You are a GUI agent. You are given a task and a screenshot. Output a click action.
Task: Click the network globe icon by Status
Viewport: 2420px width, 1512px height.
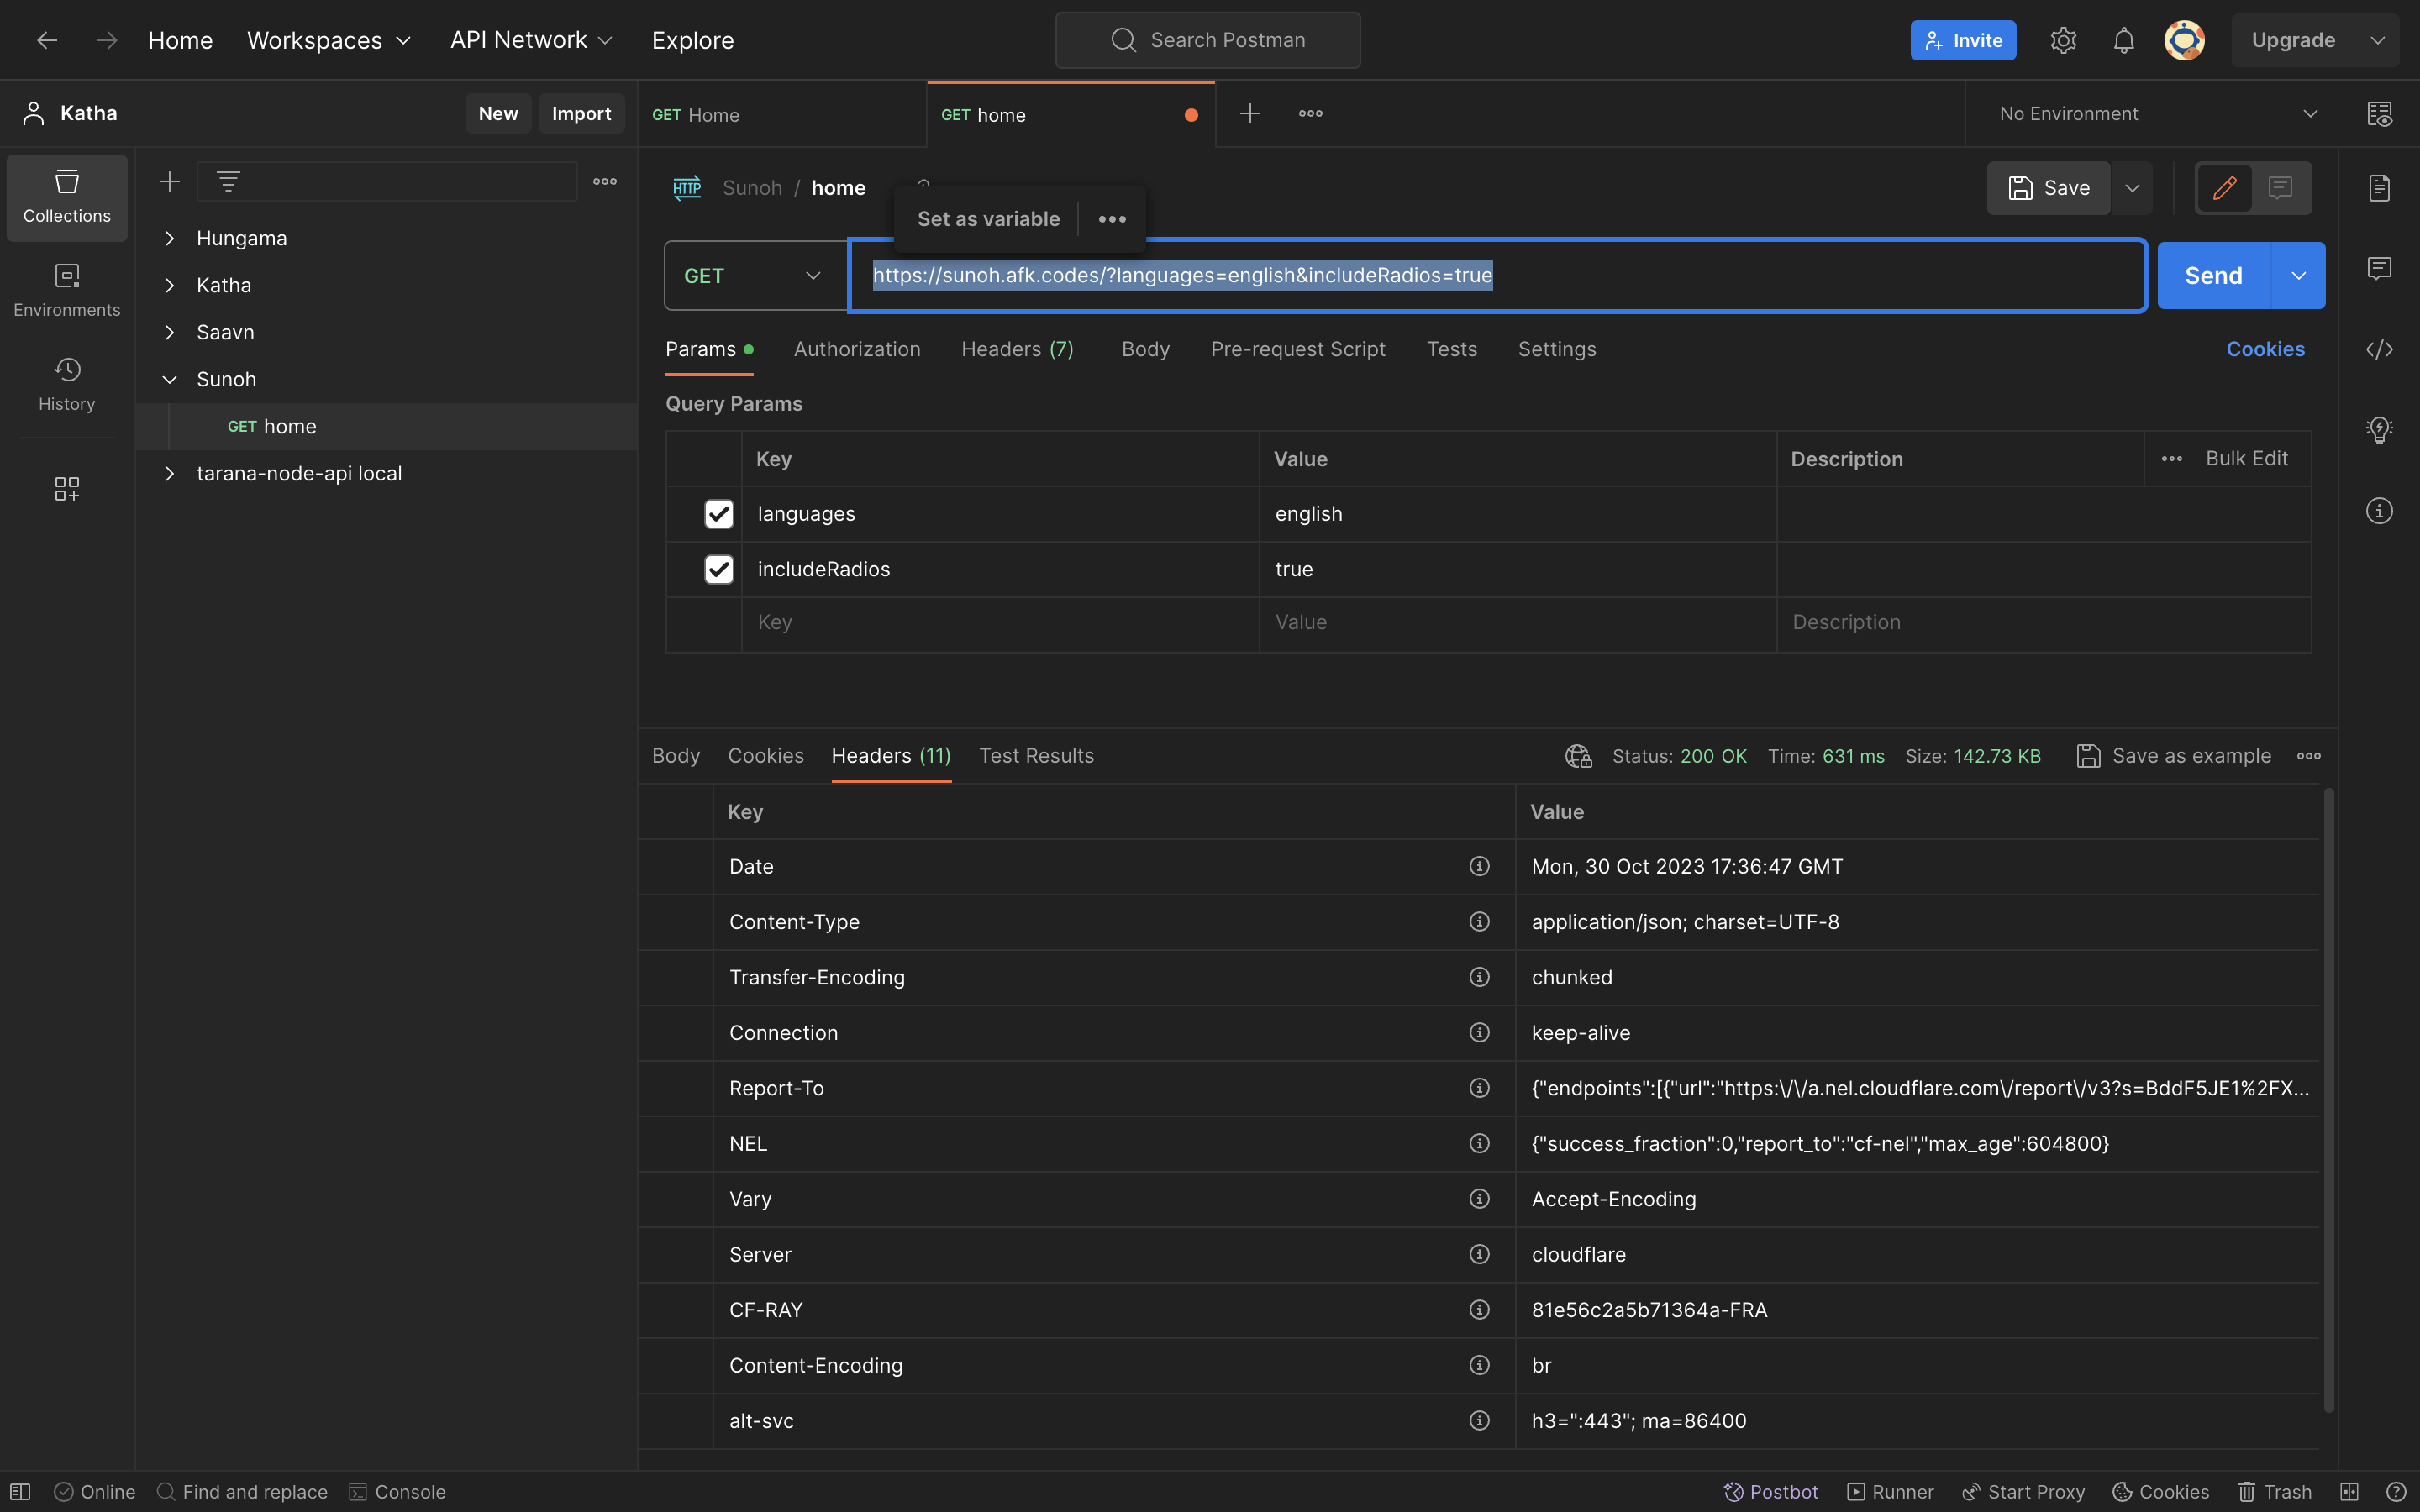tap(1578, 756)
